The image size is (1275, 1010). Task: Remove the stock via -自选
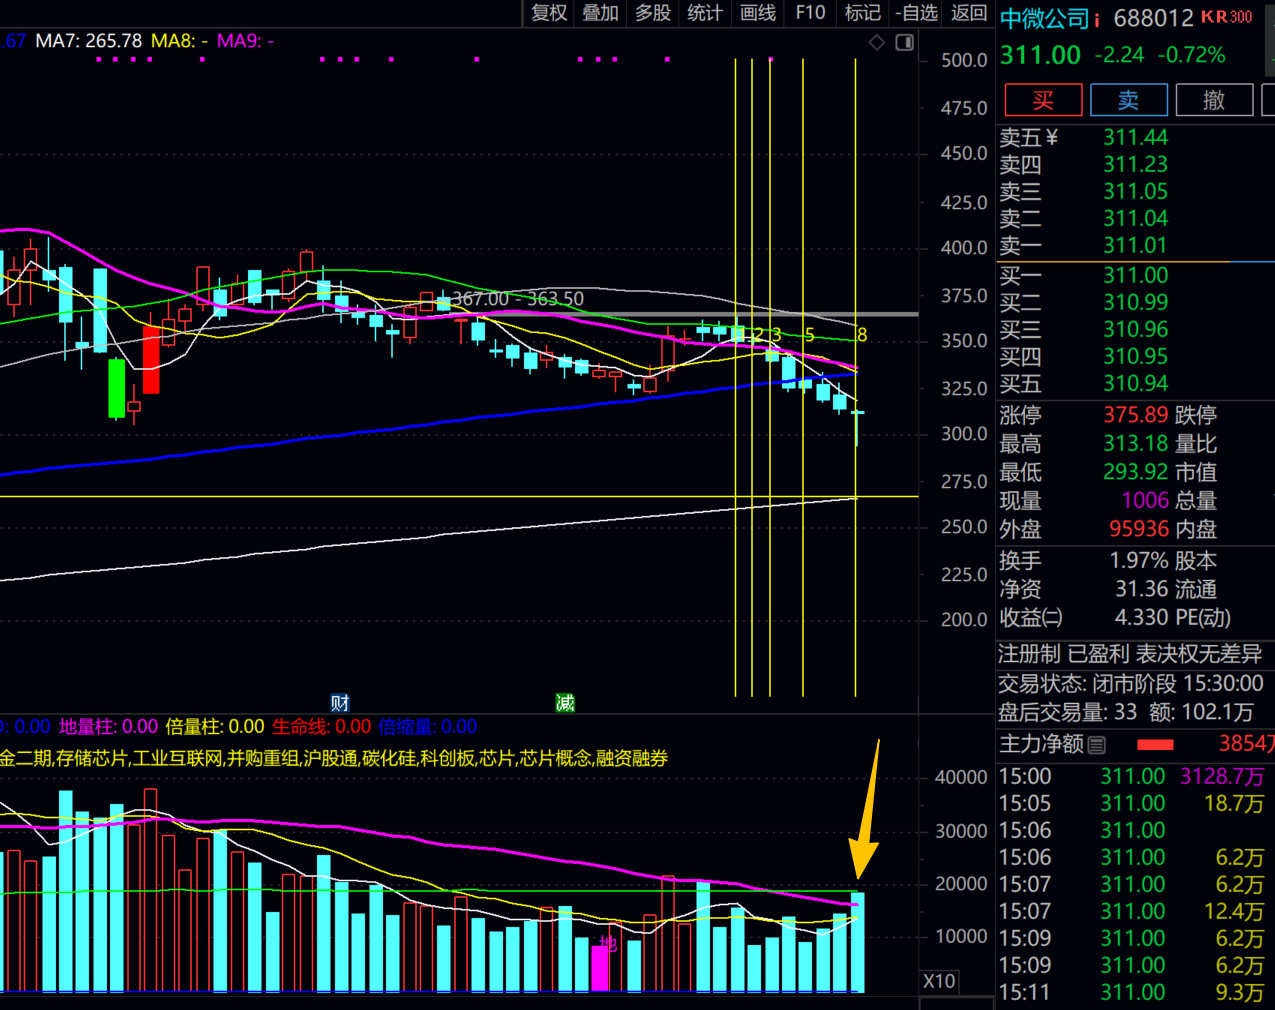(x=917, y=13)
